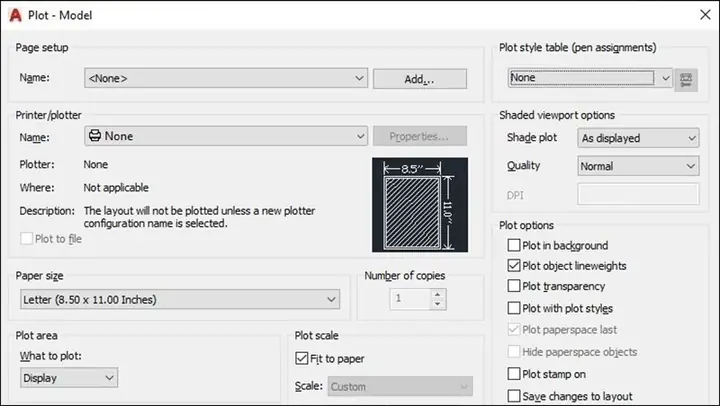Click the AutoCAD logo in title bar

point(15,15)
